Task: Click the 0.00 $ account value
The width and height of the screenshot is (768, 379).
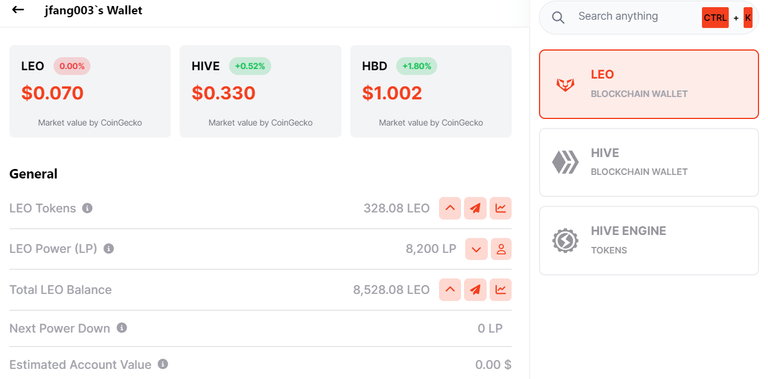Action: coord(493,365)
